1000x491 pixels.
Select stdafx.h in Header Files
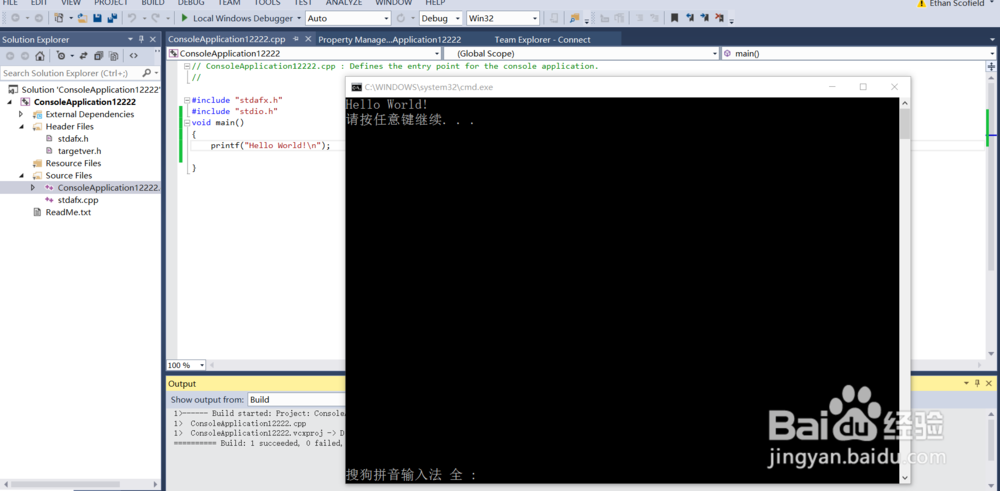coord(73,138)
